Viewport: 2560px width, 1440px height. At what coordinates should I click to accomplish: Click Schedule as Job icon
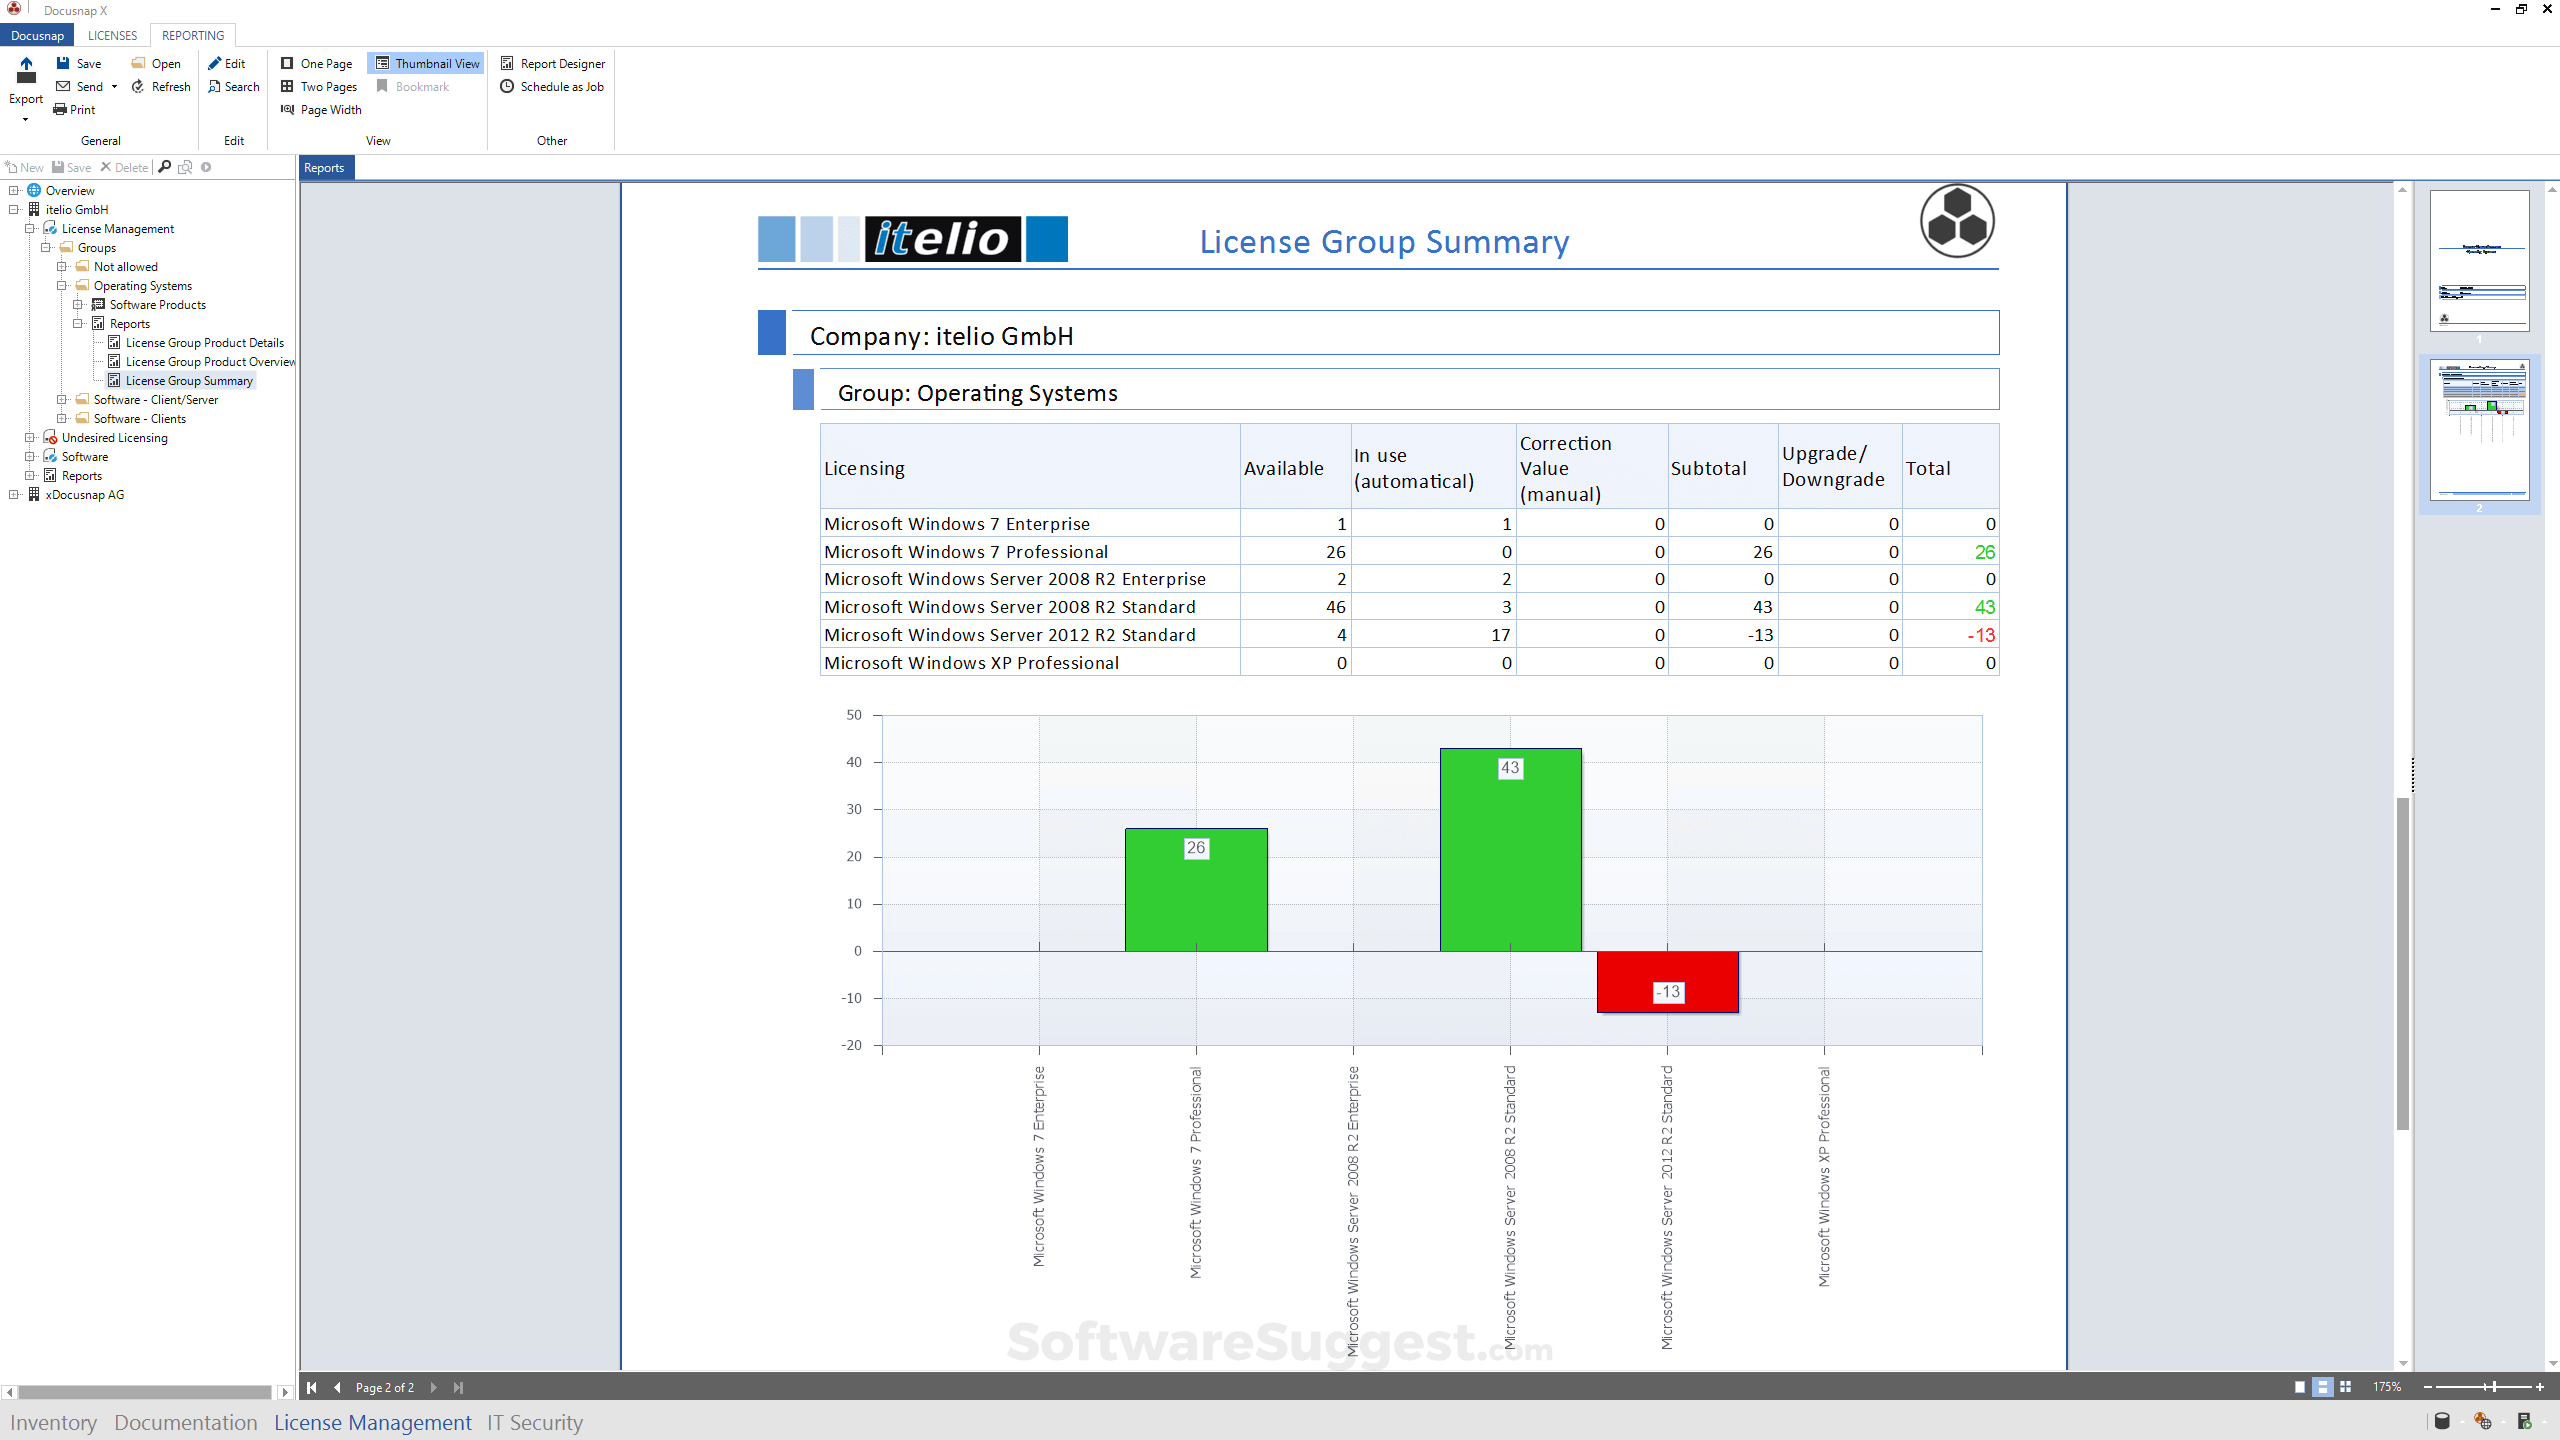tap(507, 87)
